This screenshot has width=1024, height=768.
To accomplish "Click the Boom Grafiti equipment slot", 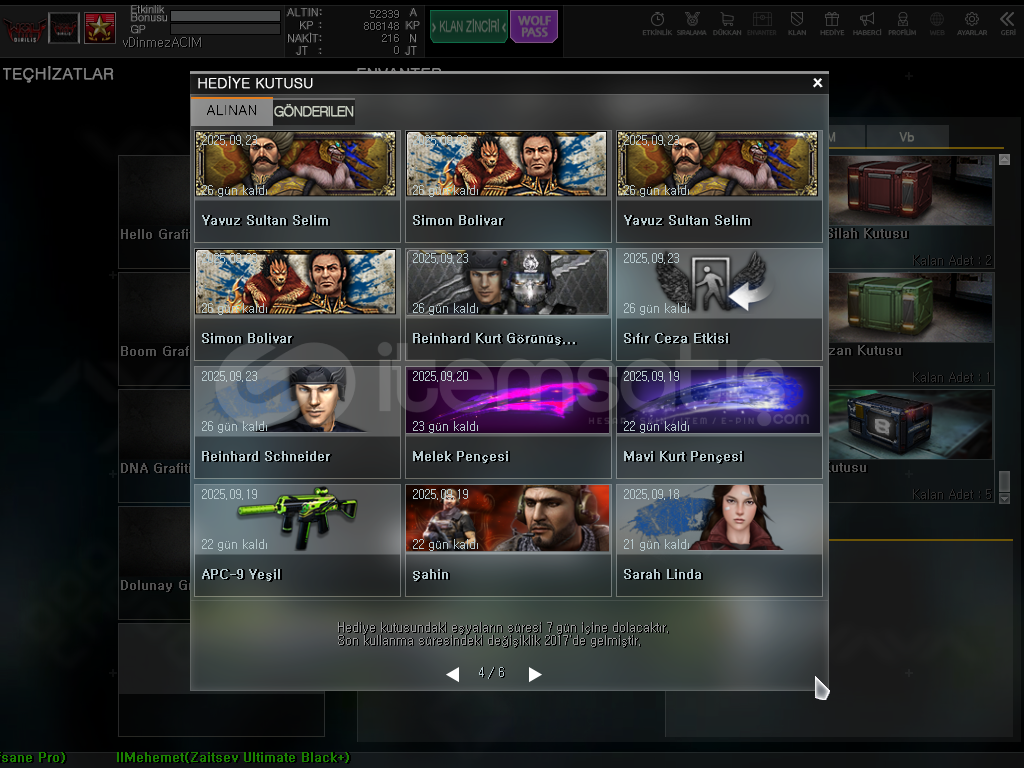I will pos(154,328).
